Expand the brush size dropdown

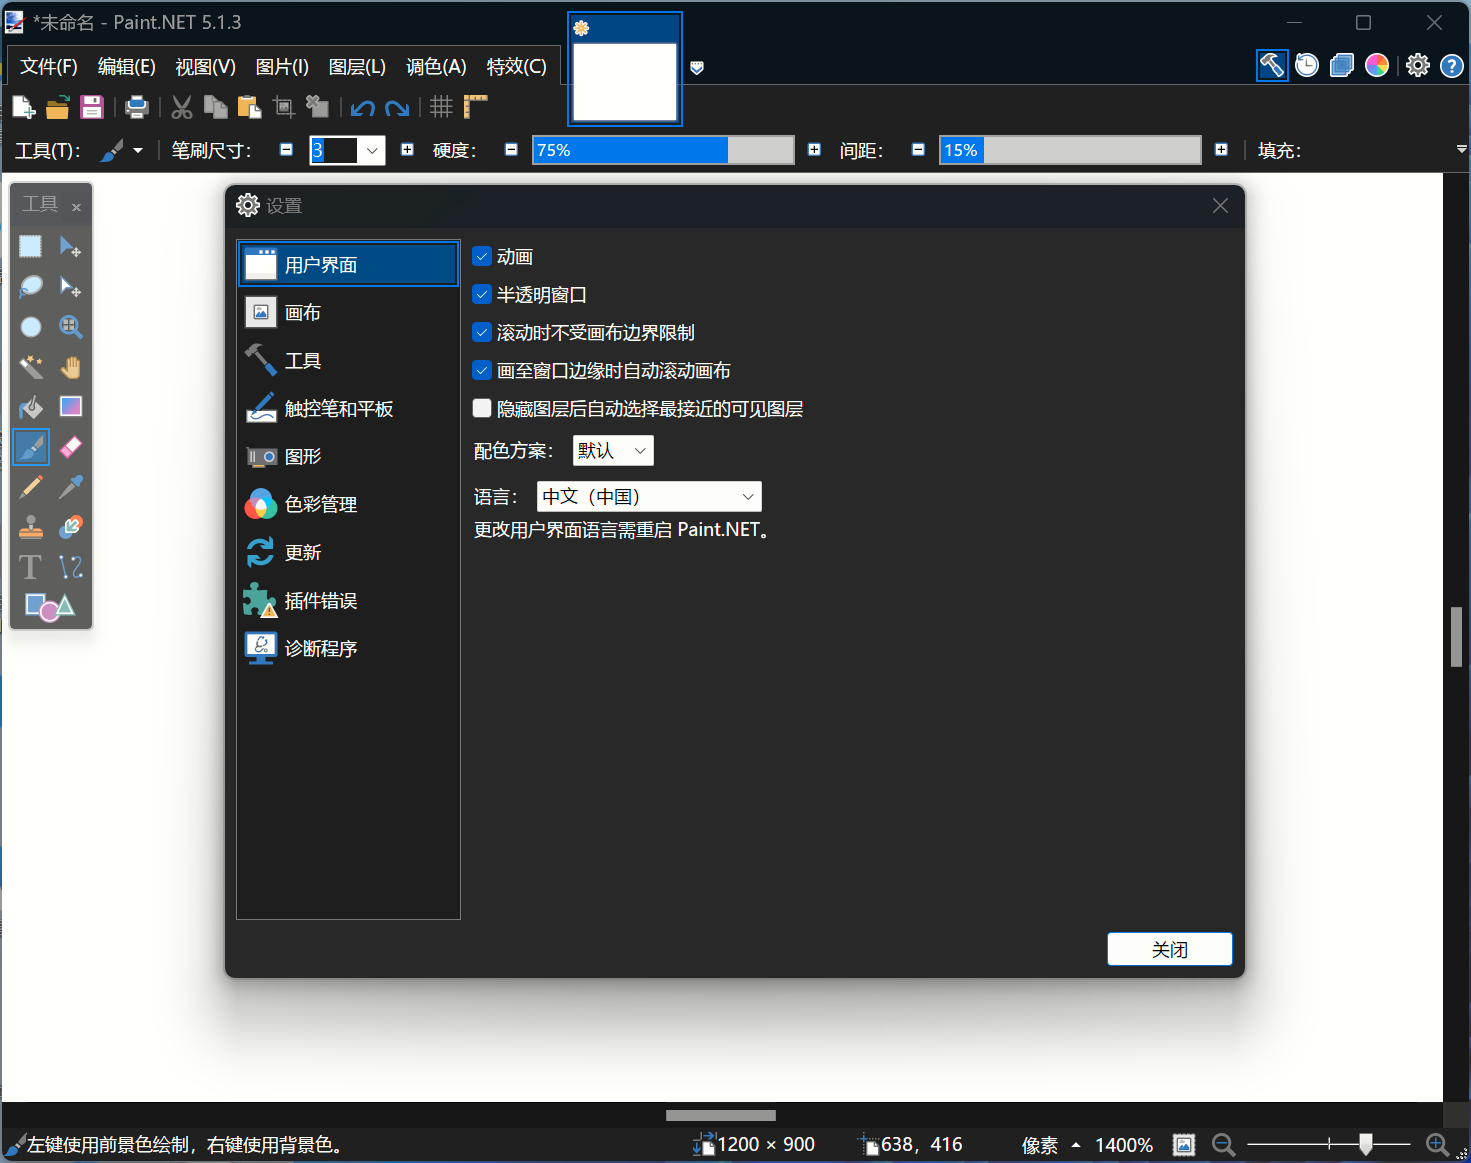(371, 150)
